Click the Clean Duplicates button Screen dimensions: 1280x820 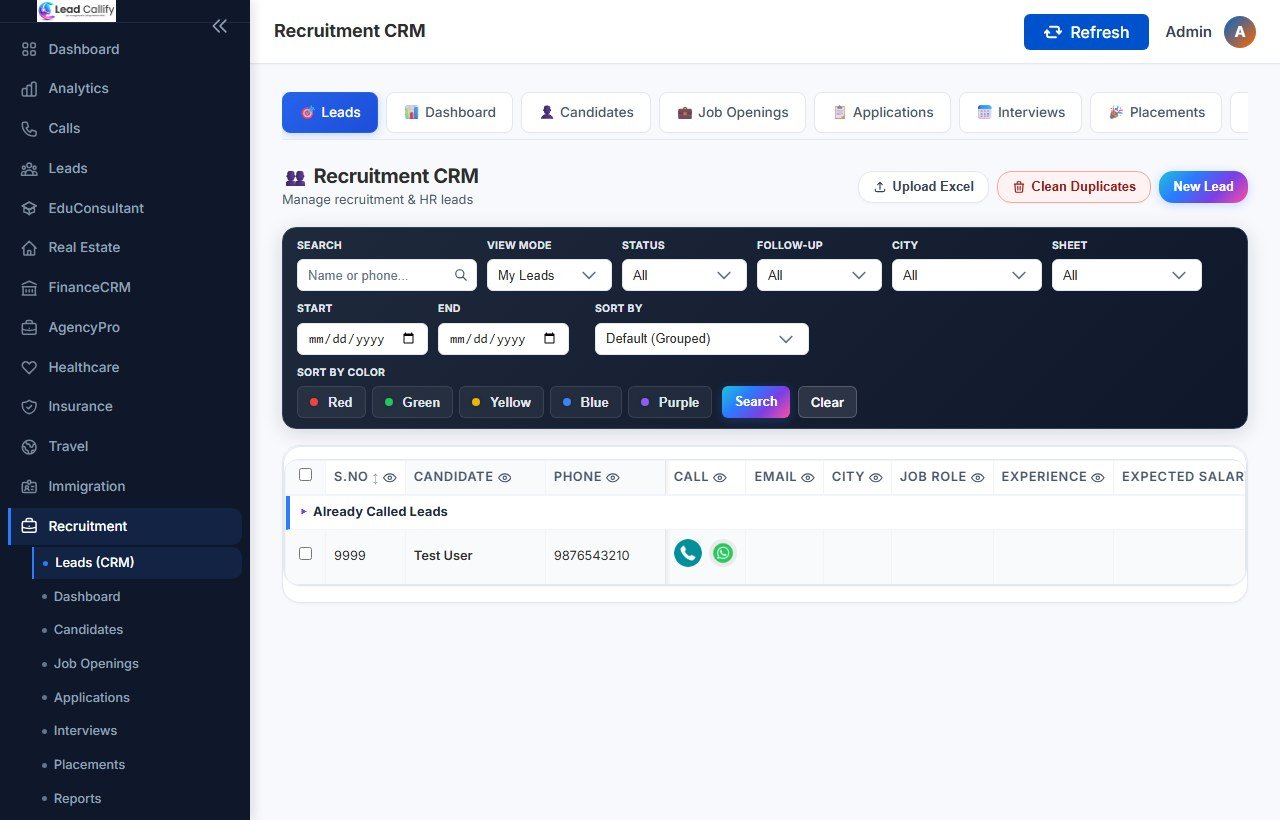coord(1074,187)
